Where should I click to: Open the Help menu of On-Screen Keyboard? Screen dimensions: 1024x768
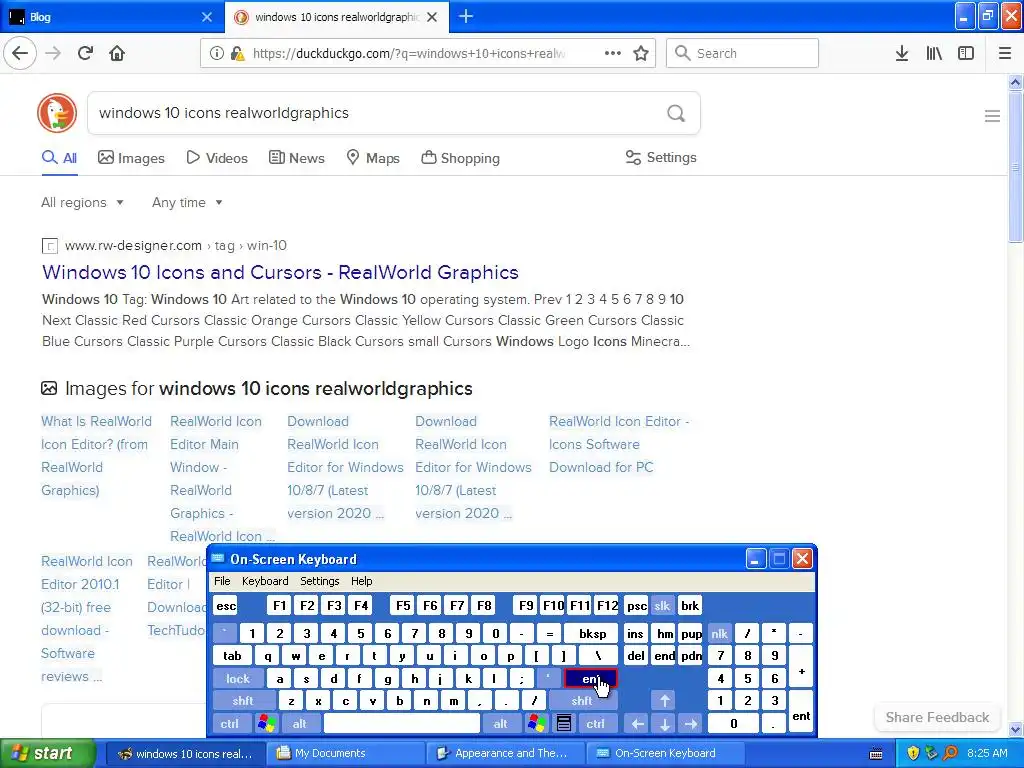coord(361,581)
